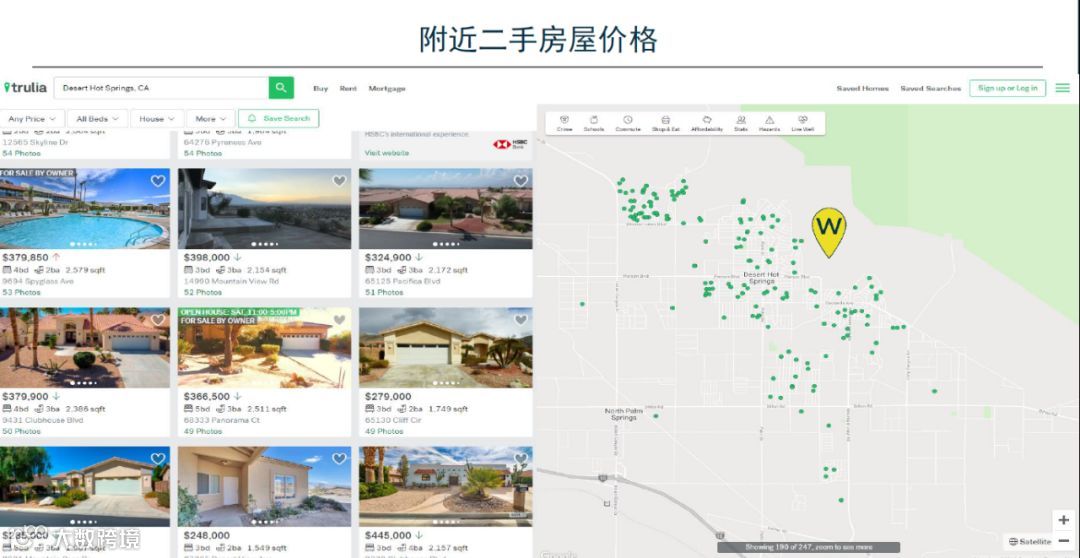
Task: Go to Saved Searches
Action: coord(930,88)
